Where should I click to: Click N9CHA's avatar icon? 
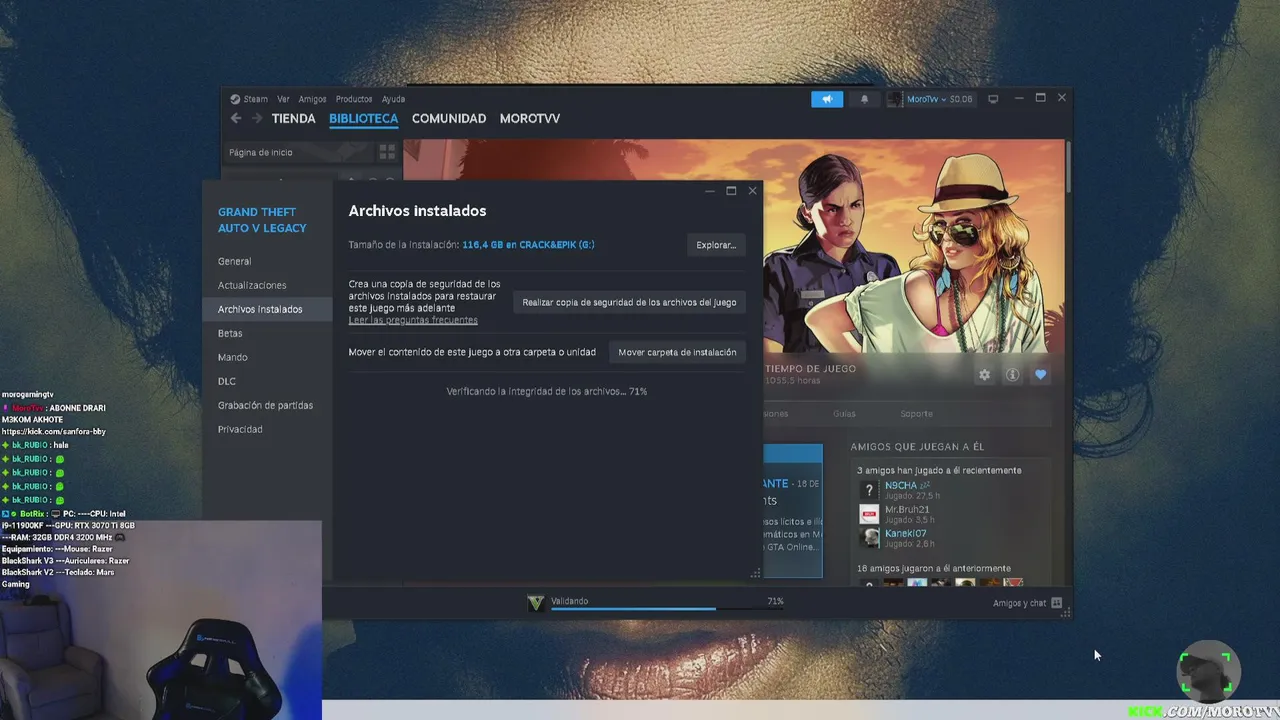(869, 490)
